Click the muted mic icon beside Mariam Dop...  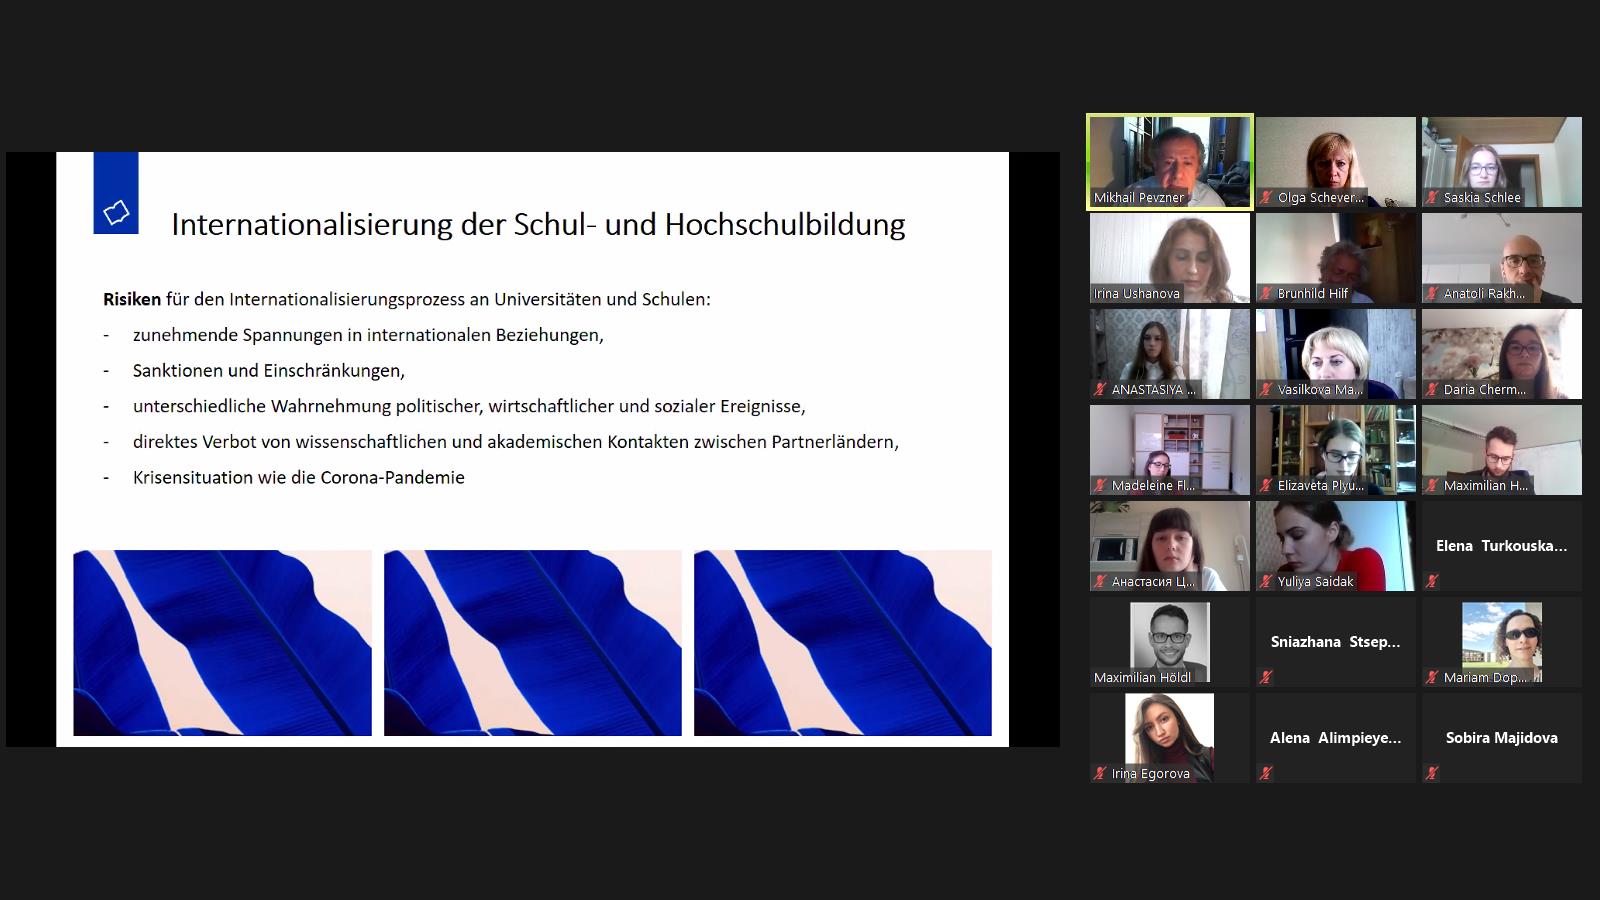coord(1432,677)
